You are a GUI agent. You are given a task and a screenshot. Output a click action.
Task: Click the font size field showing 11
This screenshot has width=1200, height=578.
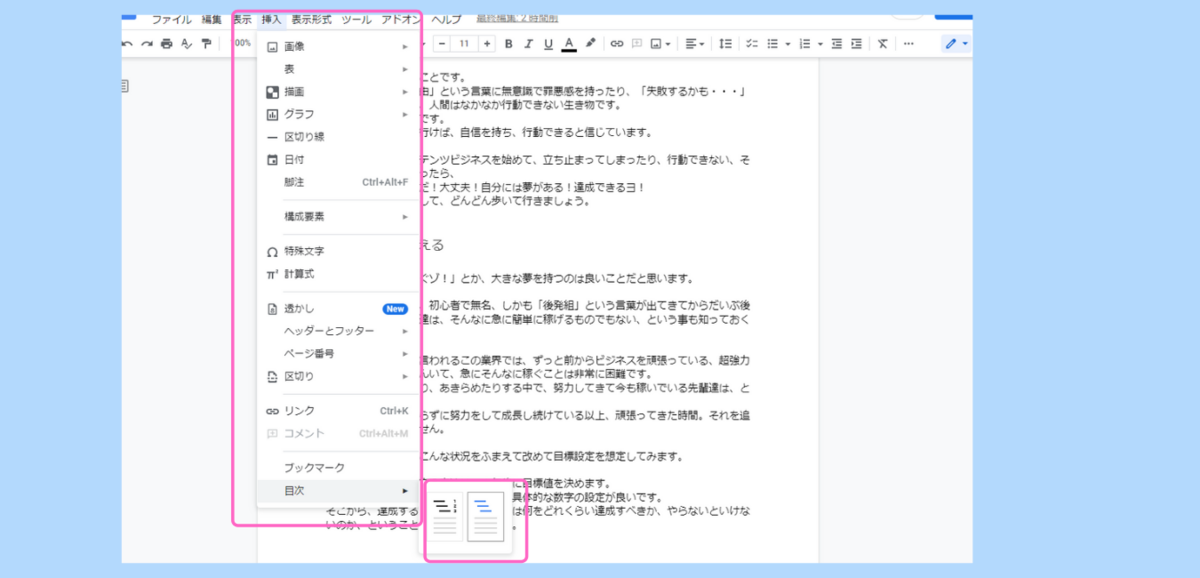click(464, 44)
